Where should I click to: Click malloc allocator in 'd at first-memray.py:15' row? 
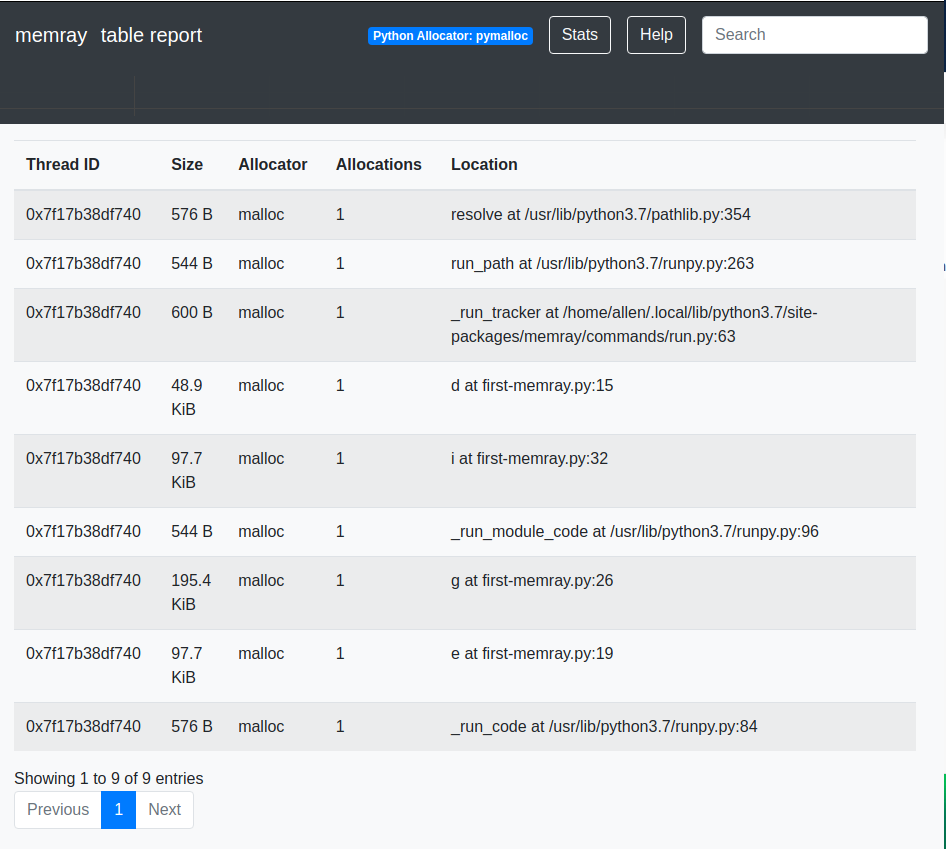coord(261,386)
